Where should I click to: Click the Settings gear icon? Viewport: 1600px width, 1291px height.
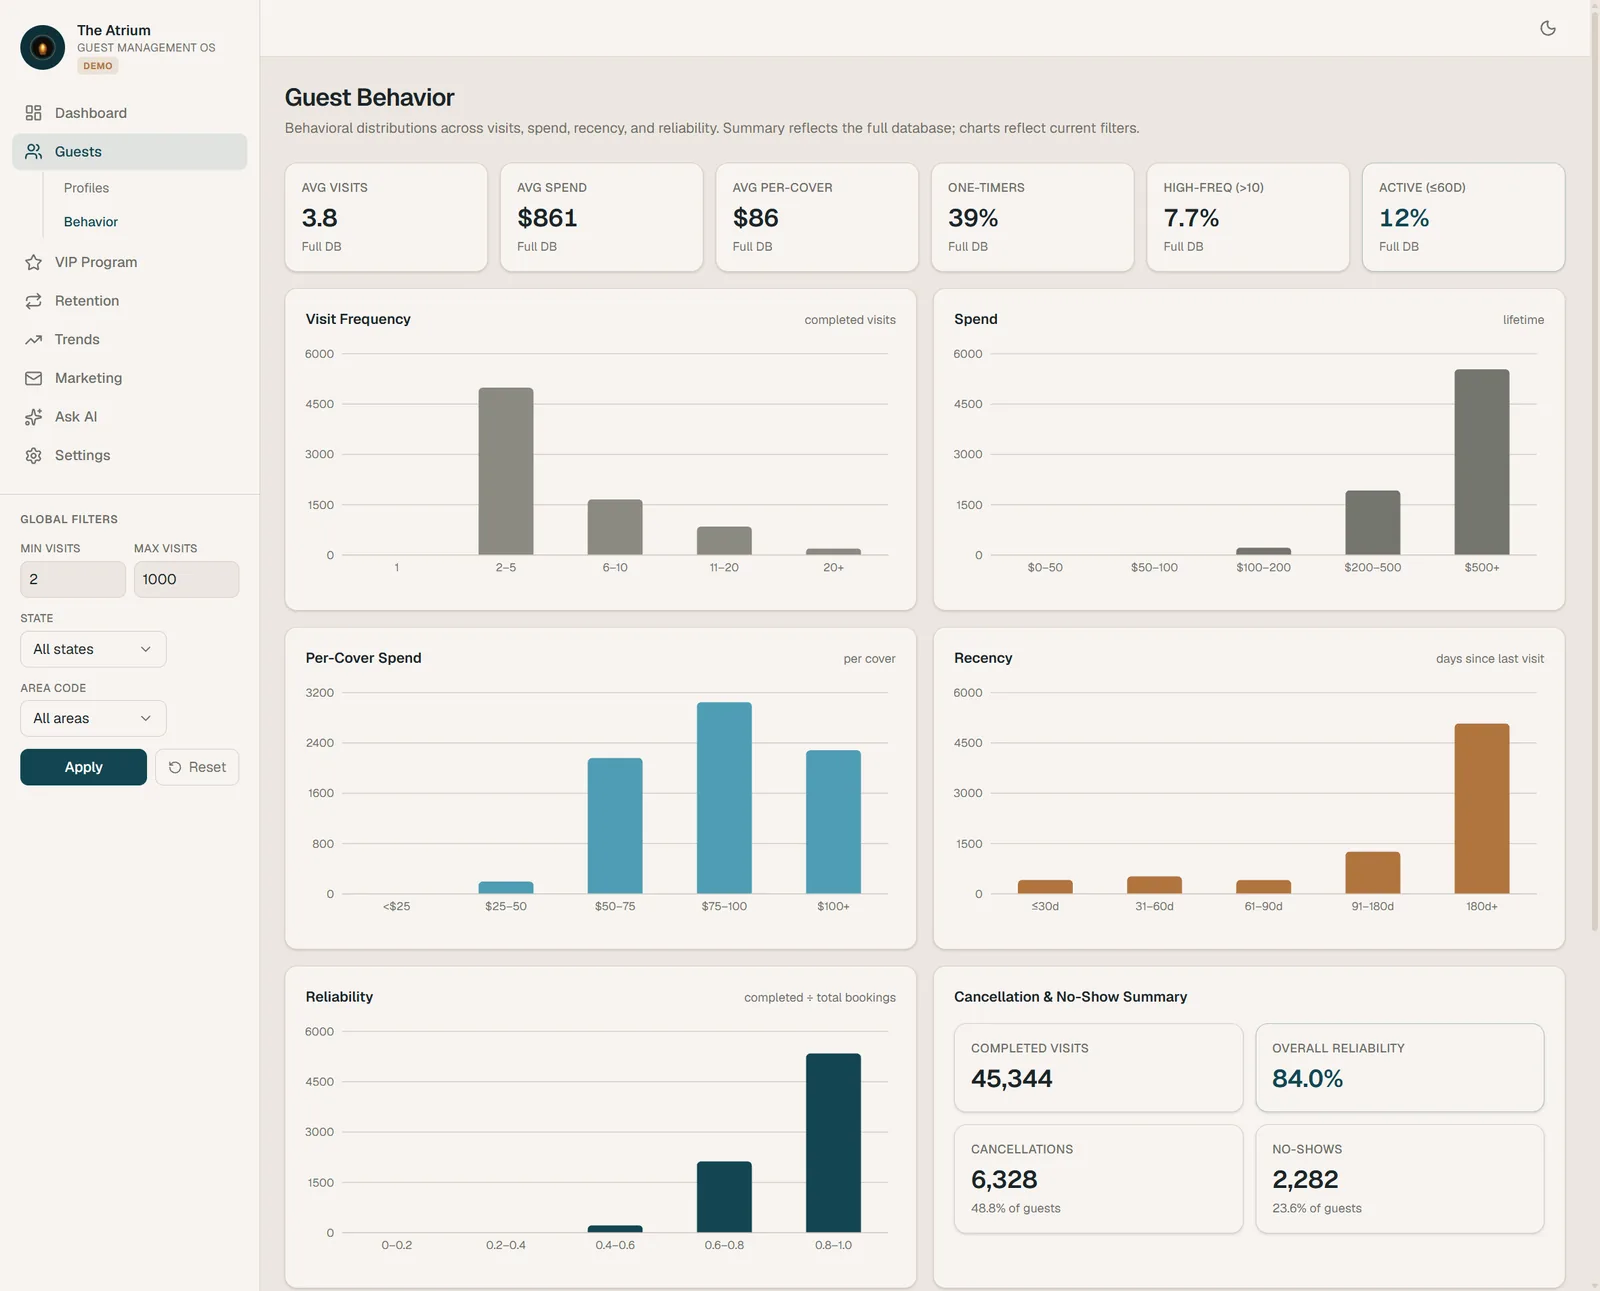pyautogui.click(x=33, y=456)
